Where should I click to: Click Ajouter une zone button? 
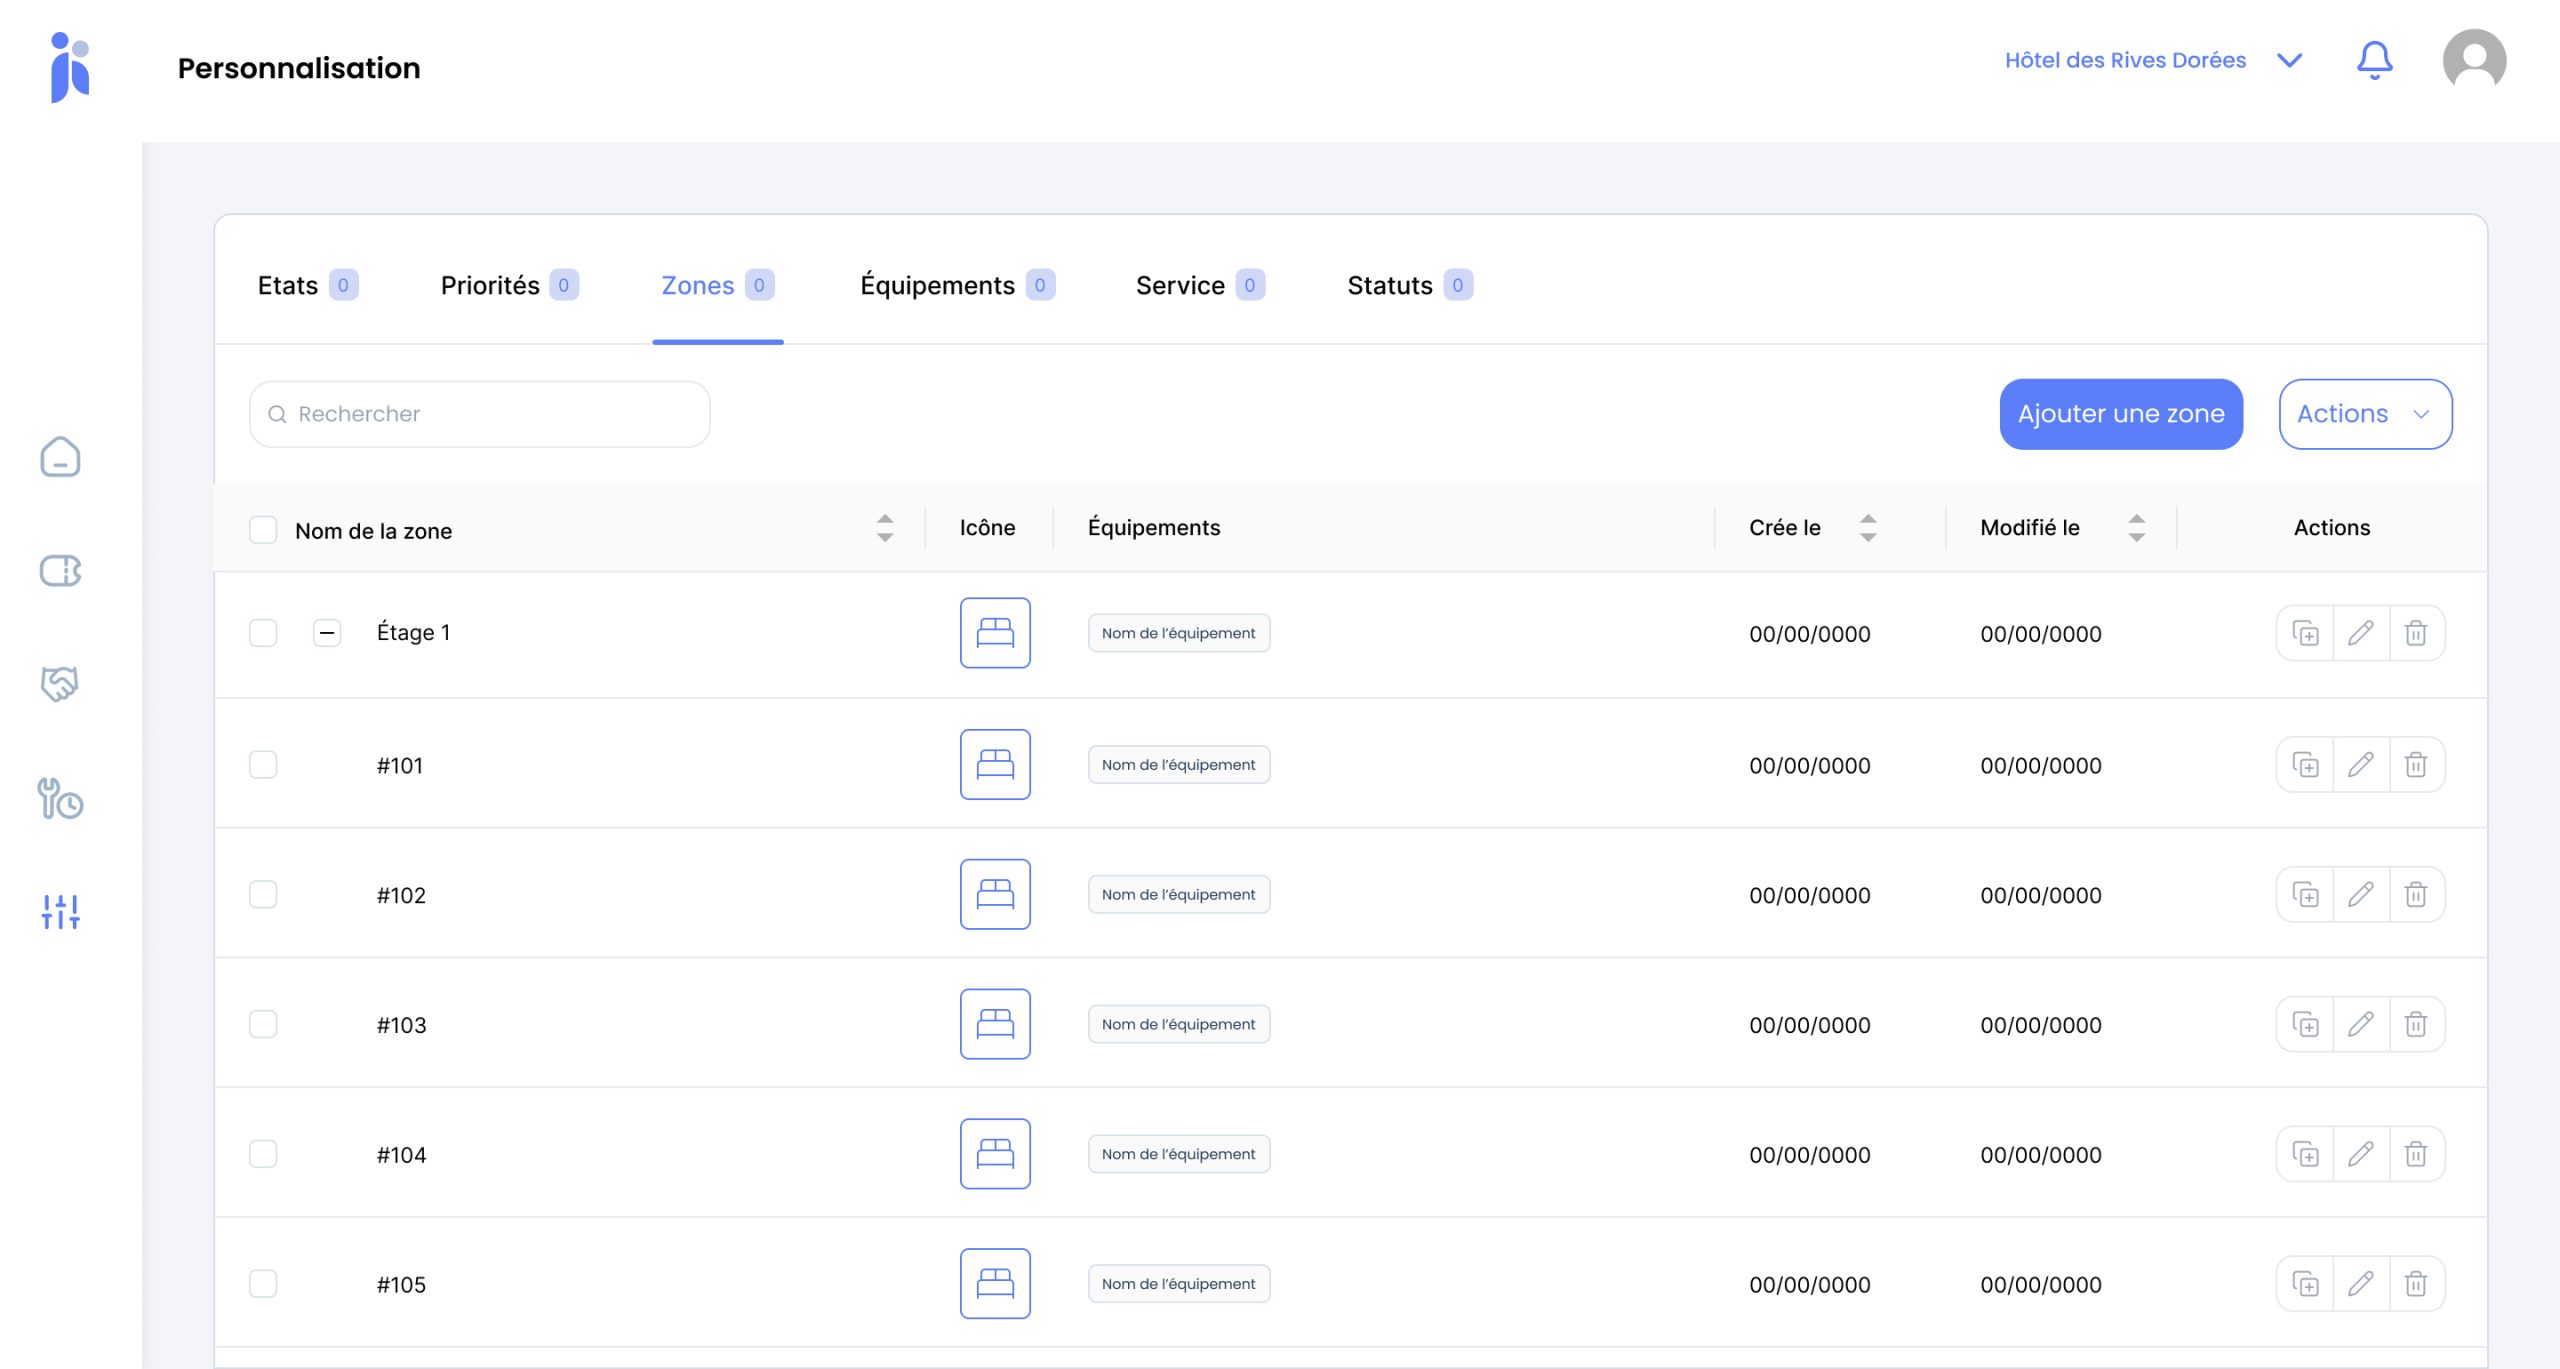tap(2120, 414)
